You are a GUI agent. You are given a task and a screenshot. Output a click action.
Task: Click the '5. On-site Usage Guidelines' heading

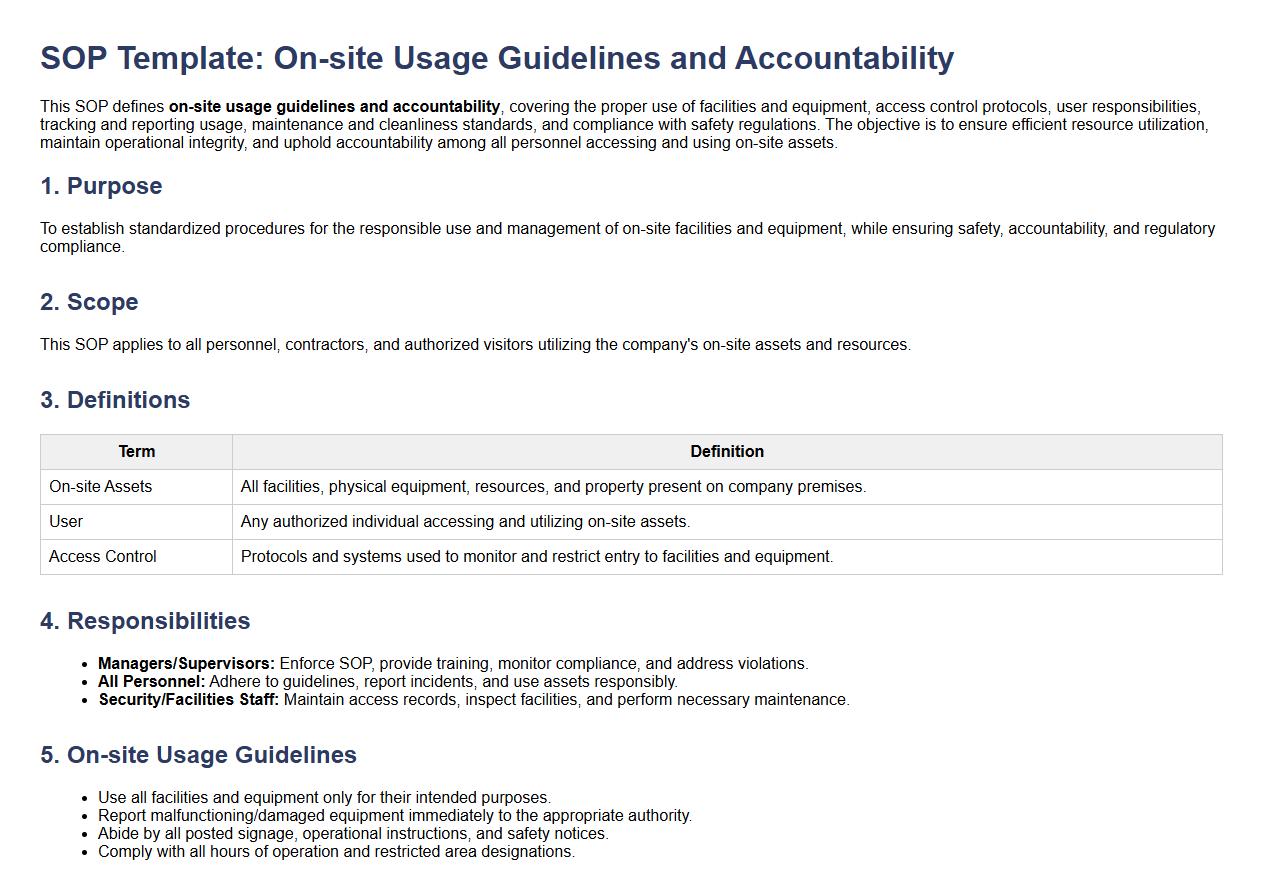(x=198, y=755)
